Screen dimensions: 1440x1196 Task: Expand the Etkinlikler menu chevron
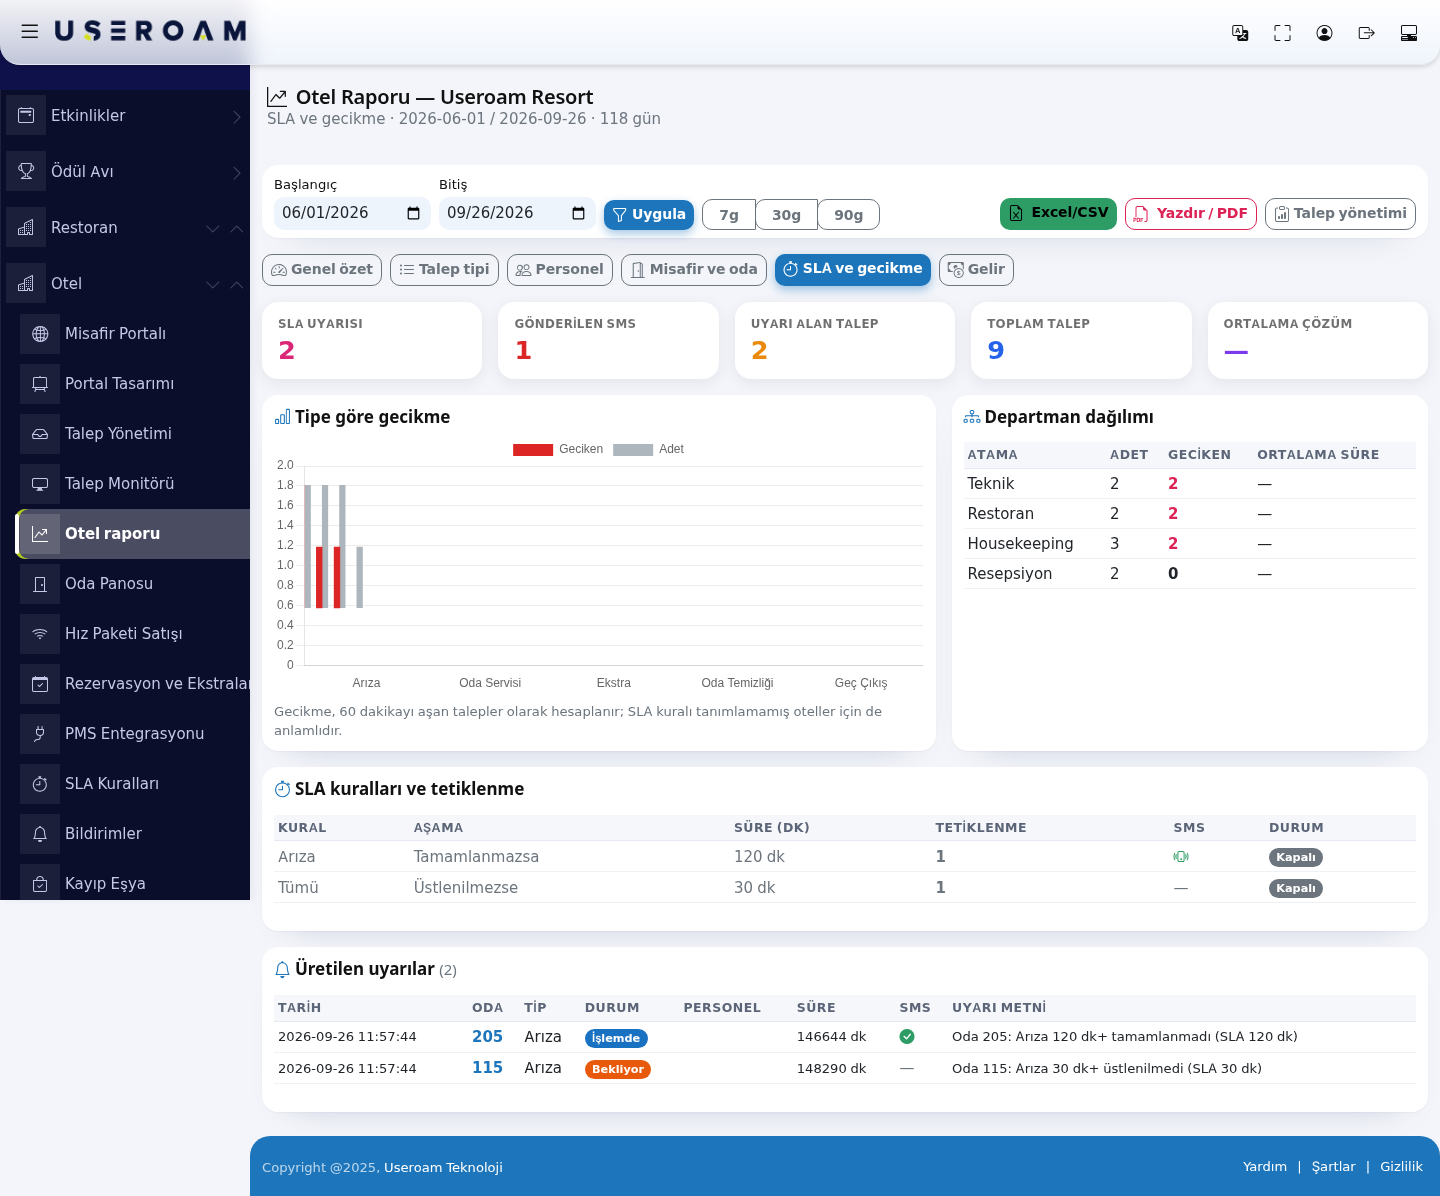[x=237, y=116]
